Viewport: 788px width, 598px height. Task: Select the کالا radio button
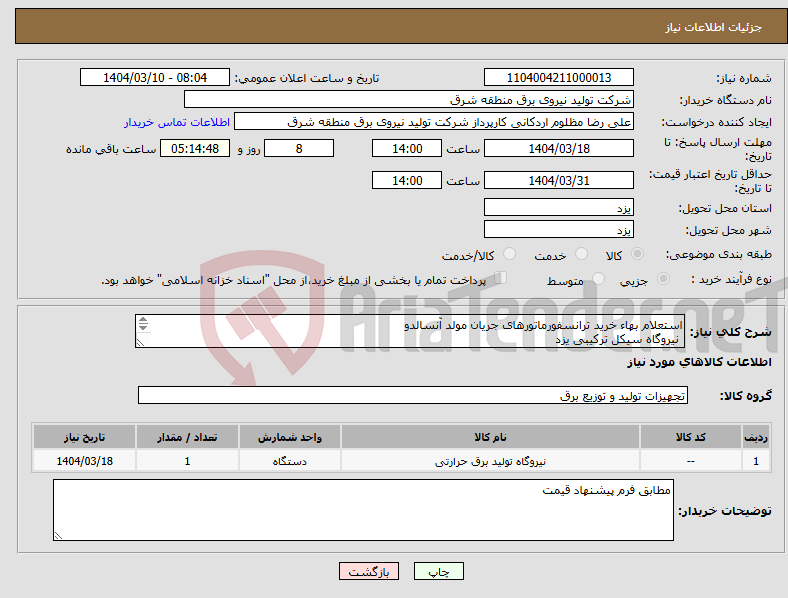coord(637,254)
